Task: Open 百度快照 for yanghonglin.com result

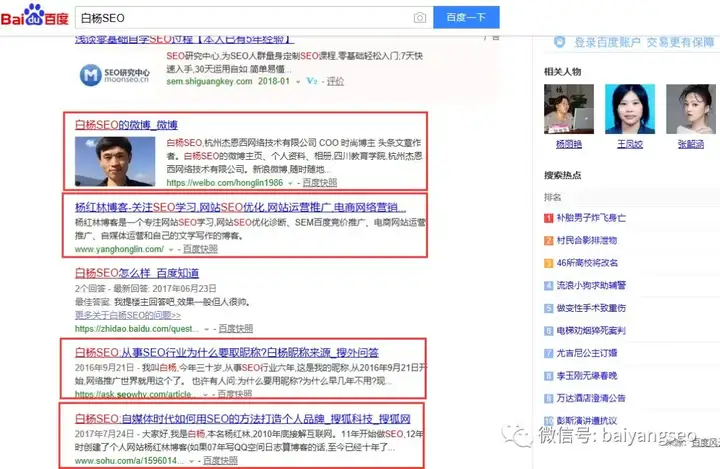Action: [x=200, y=249]
